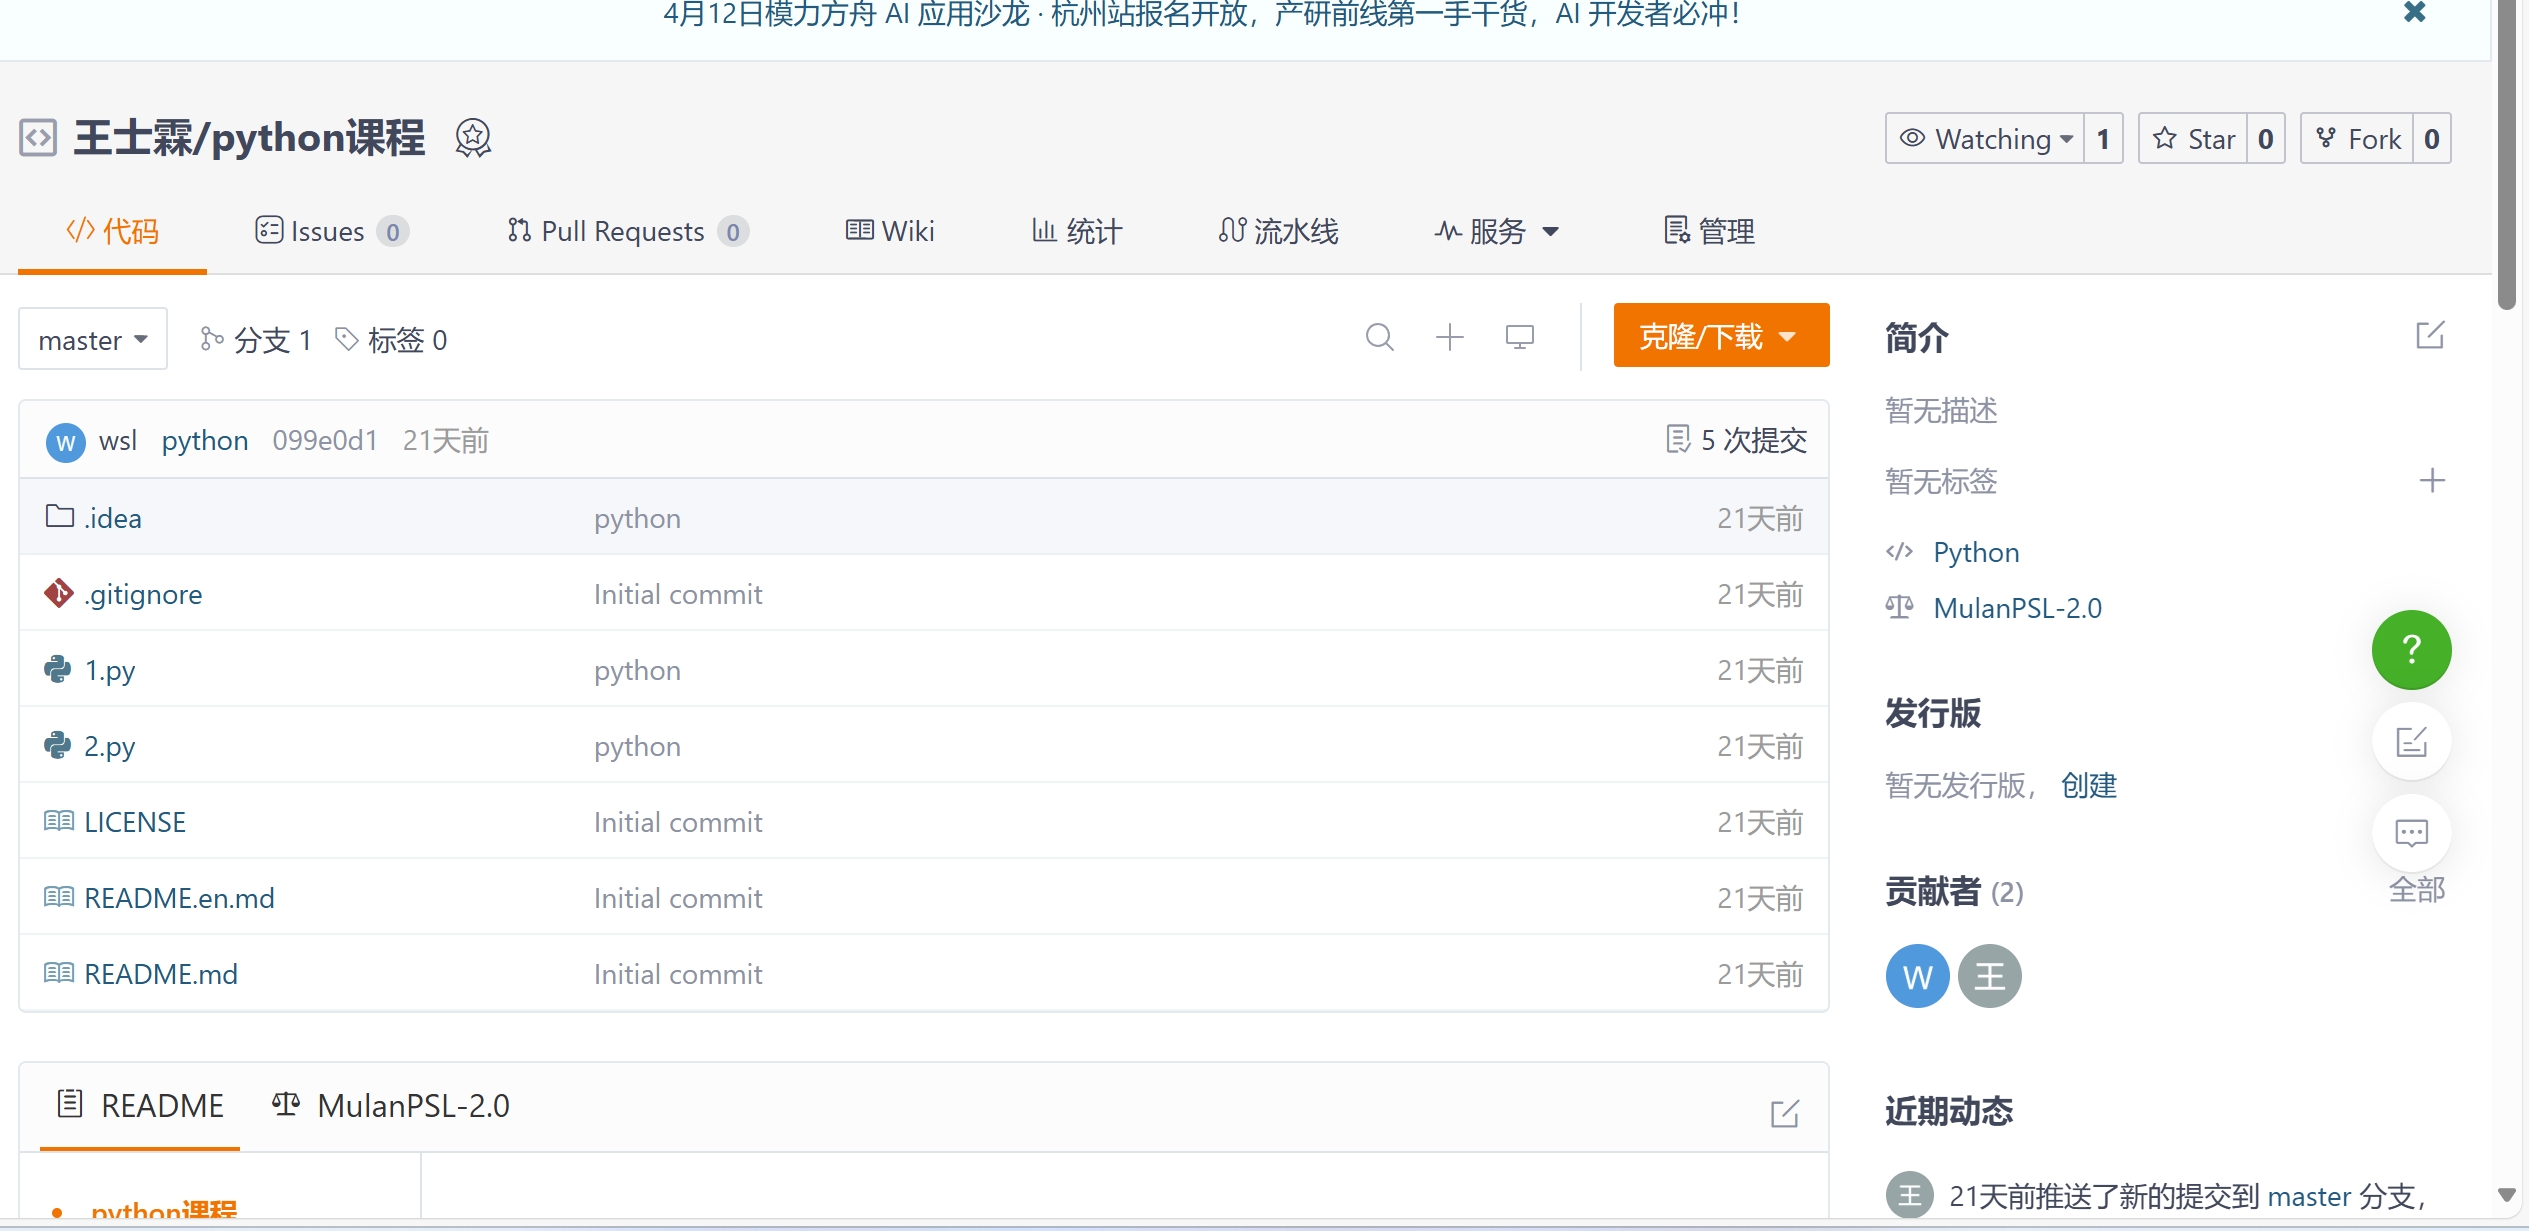Click the recommended project badge icon by title

(x=473, y=138)
